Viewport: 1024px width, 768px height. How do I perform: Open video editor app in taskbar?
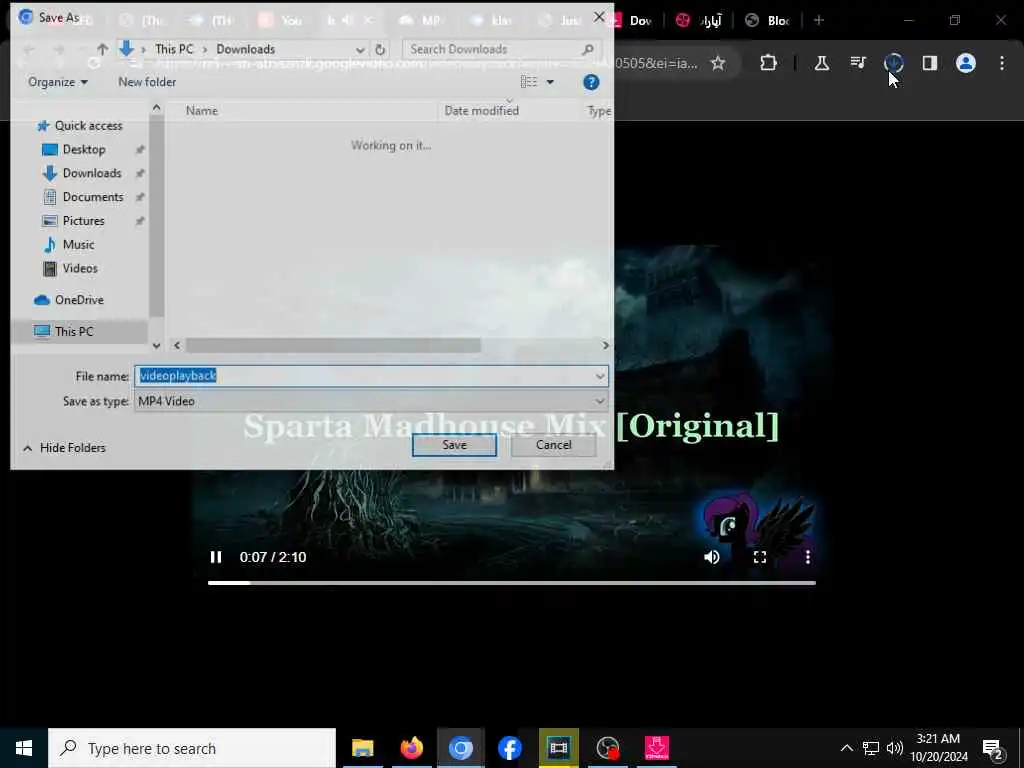[558, 748]
